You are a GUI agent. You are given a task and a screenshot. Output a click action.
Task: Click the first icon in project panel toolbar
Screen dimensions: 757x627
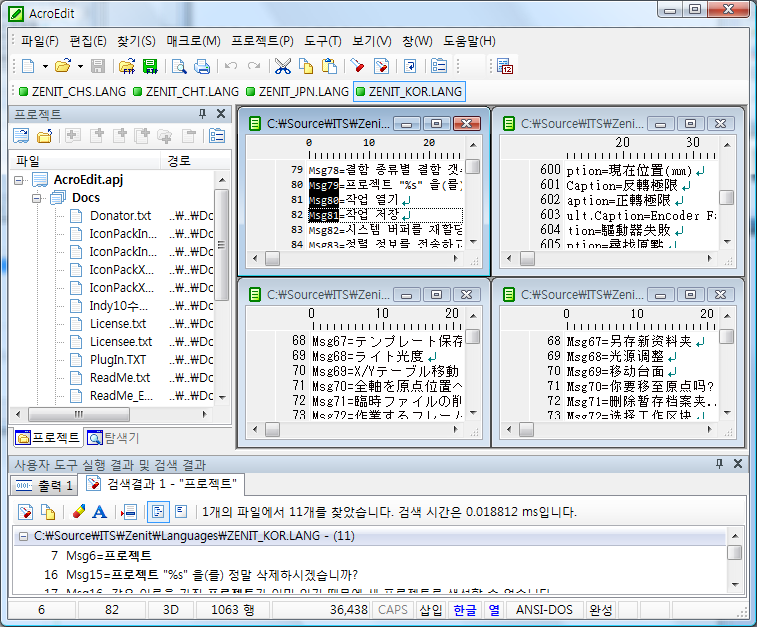pos(21,136)
